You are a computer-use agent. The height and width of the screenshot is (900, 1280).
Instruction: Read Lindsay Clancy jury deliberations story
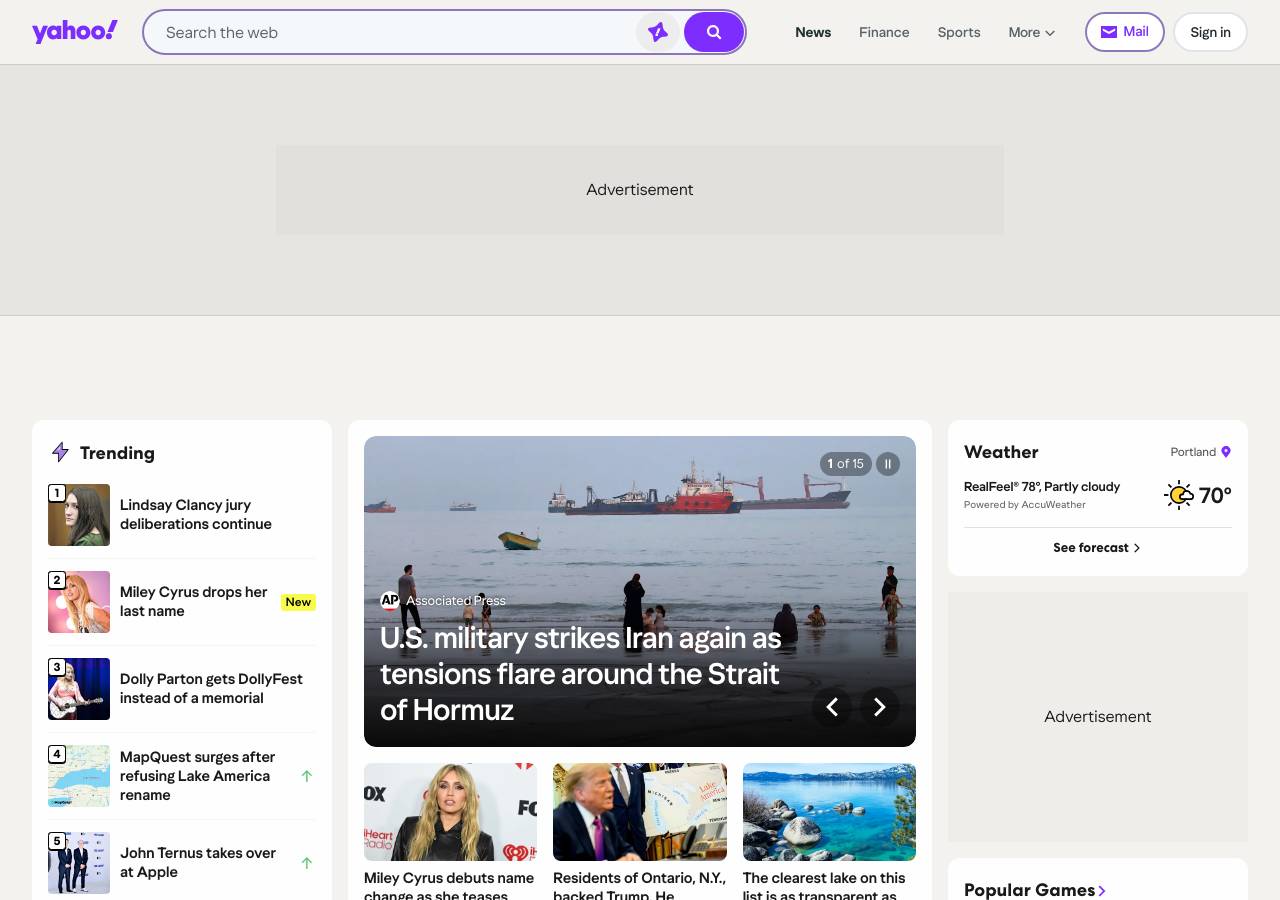tap(196, 515)
